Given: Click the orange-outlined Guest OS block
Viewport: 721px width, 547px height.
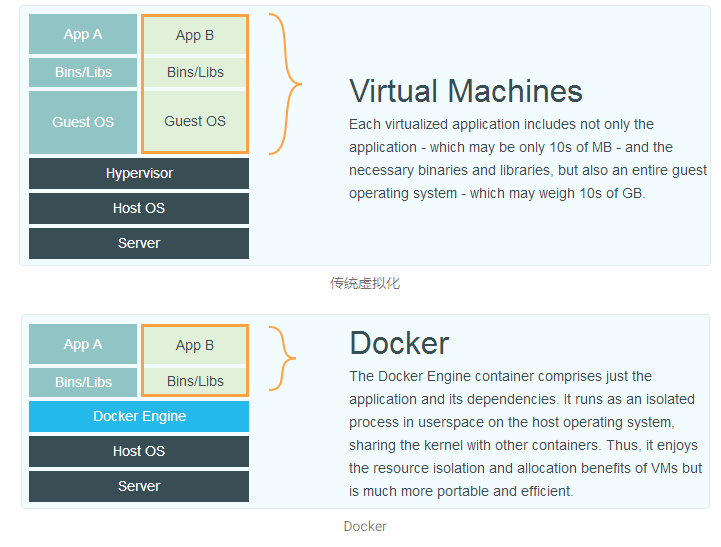Looking at the screenshot, I should tap(195, 121).
